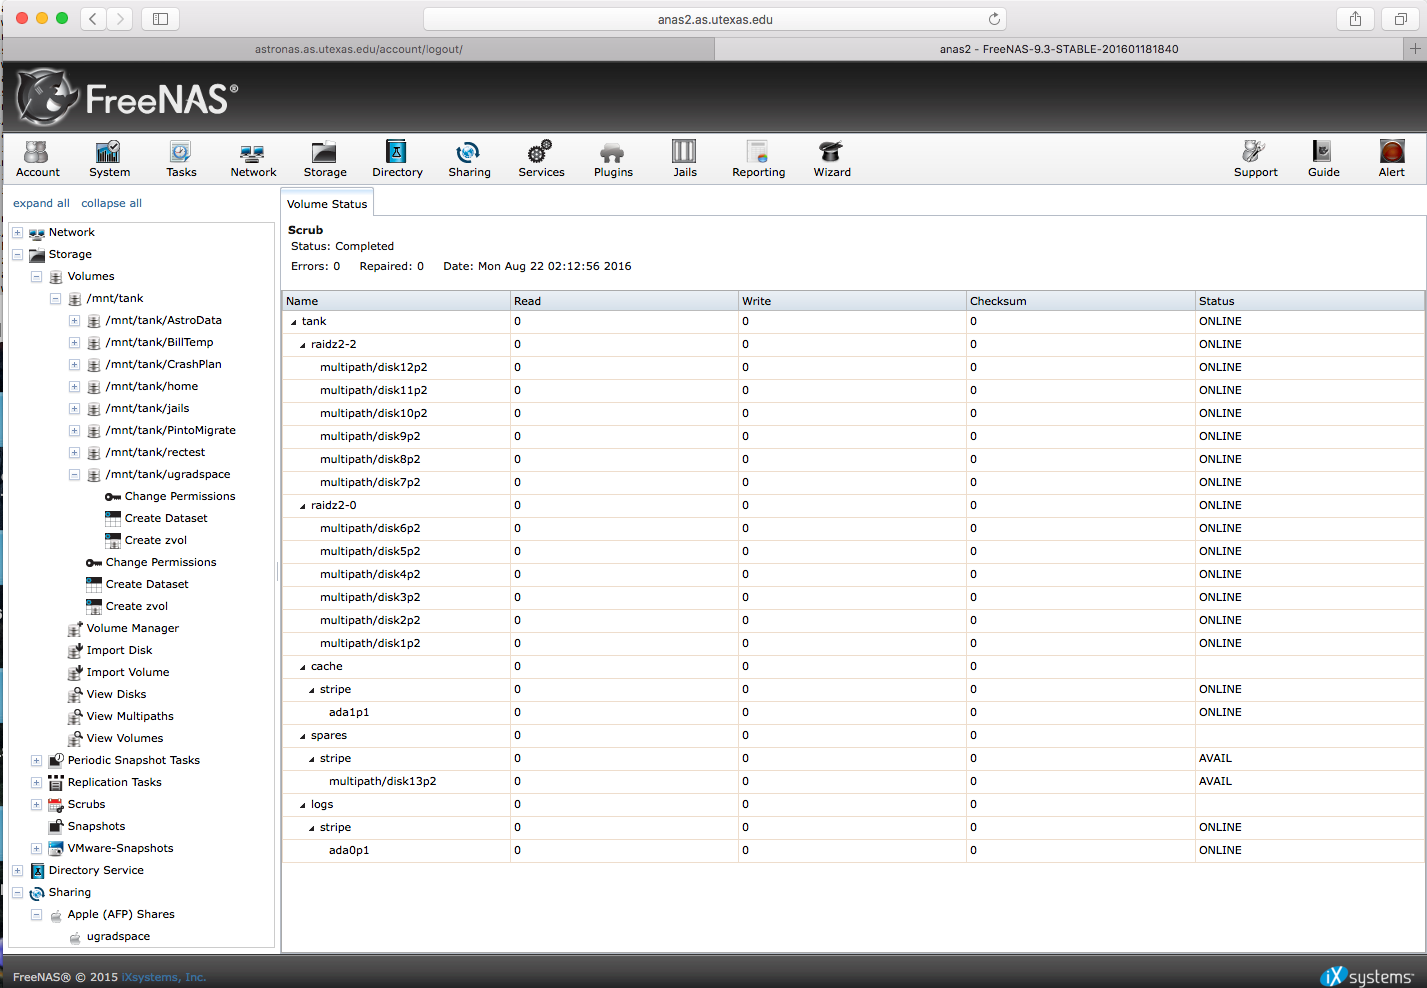Image resolution: width=1427 pixels, height=988 pixels.
Task: Show all tabs in Safari
Action: click(1401, 18)
